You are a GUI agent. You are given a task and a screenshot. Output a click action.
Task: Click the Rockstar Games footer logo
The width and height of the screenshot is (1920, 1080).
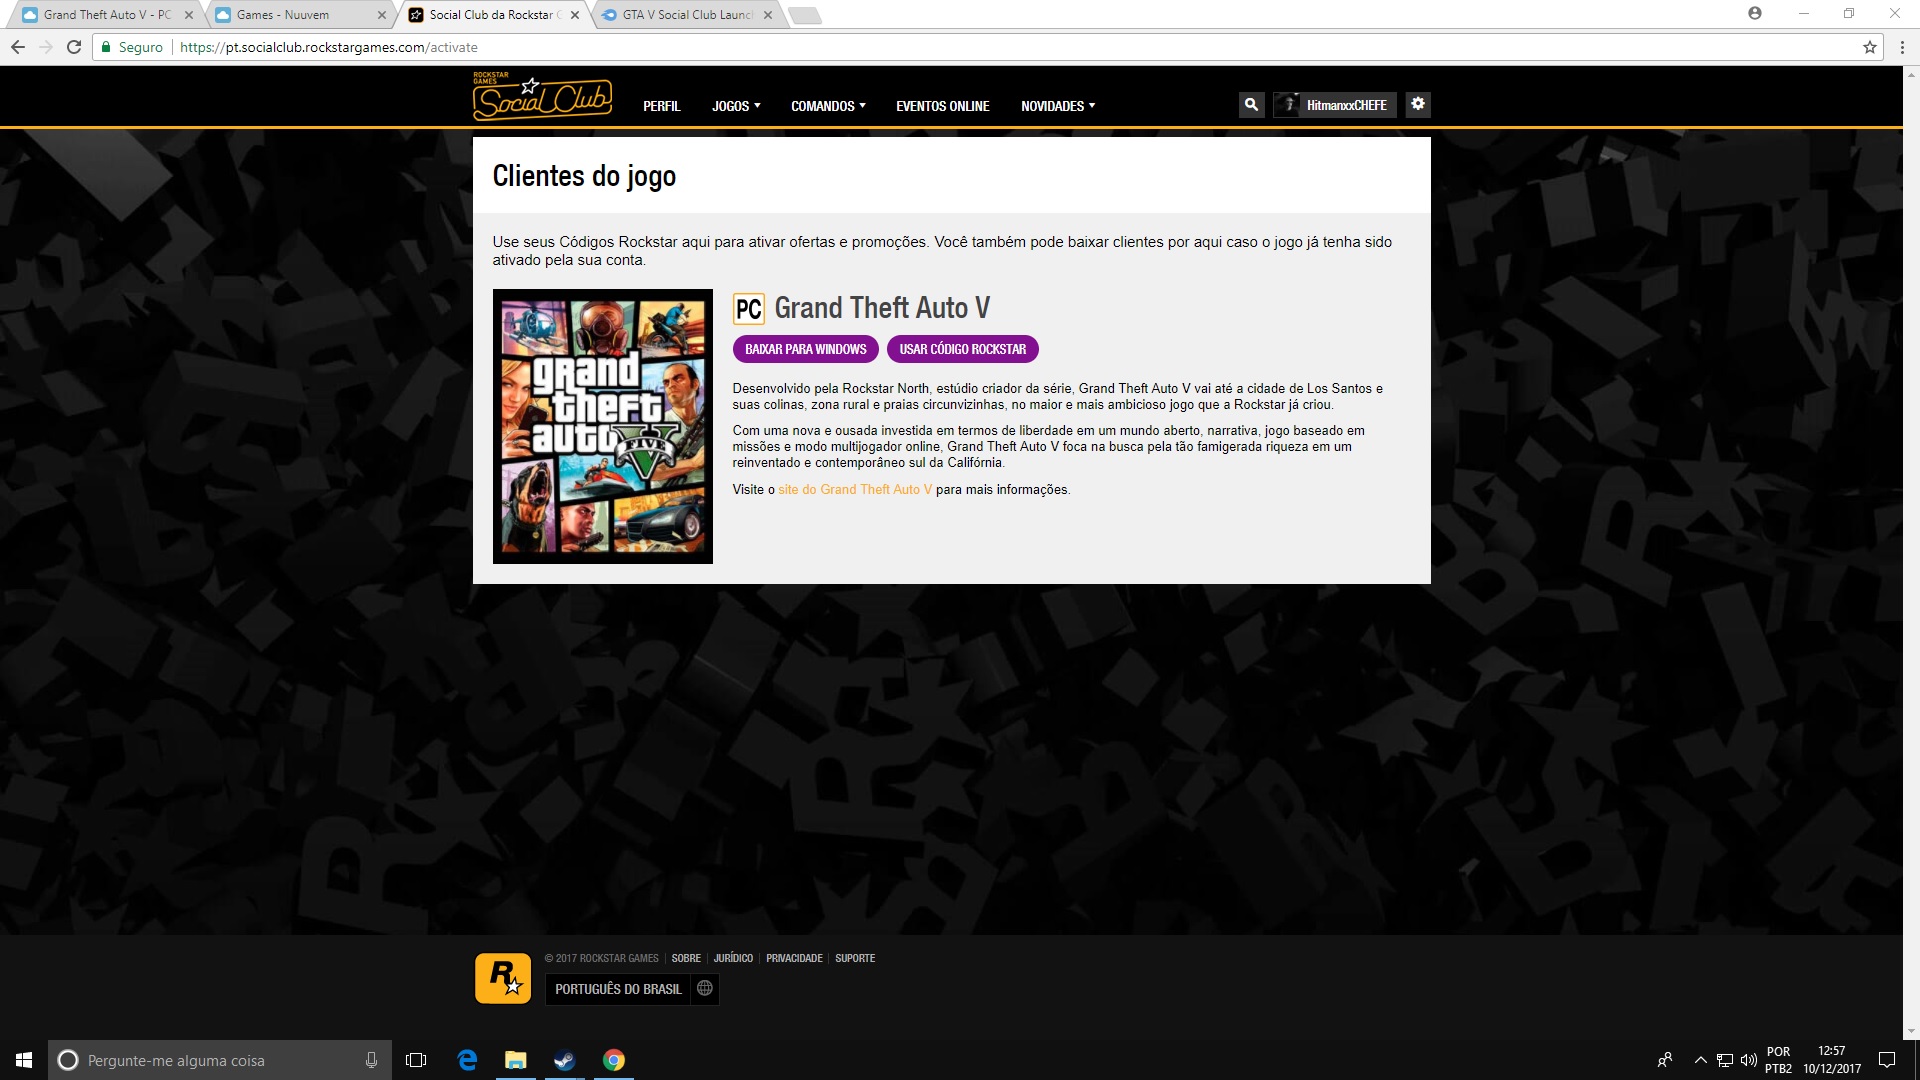[503, 977]
